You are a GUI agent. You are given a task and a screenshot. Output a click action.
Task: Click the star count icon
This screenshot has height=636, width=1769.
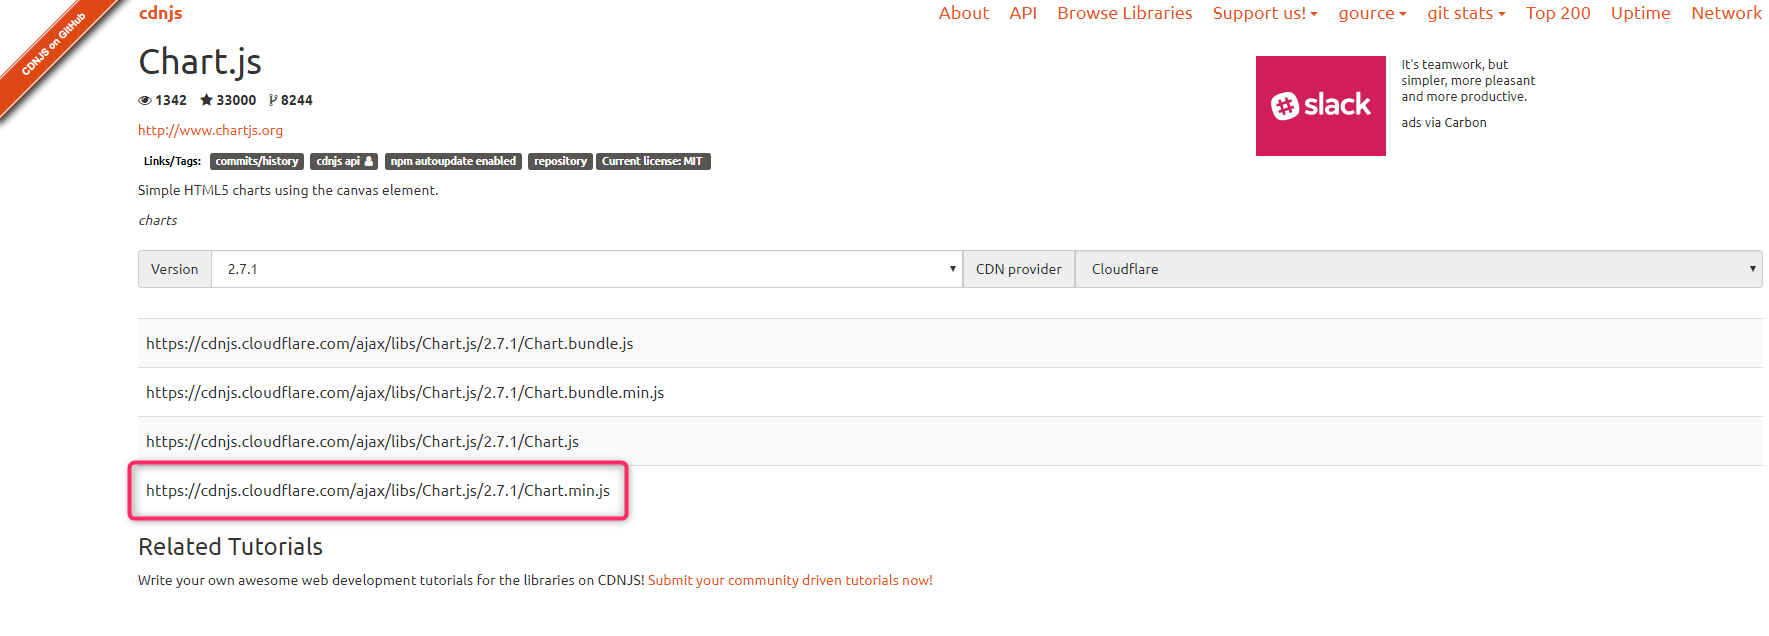pyautogui.click(x=206, y=100)
